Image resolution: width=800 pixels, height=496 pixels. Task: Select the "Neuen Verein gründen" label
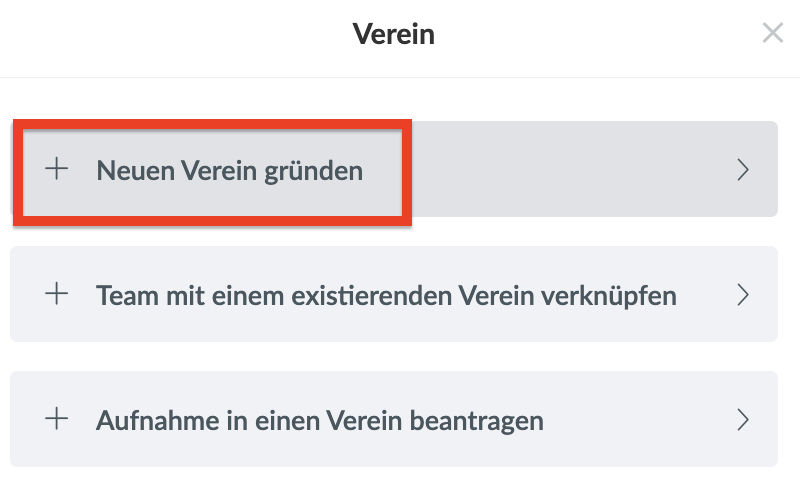pyautogui.click(x=229, y=171)
